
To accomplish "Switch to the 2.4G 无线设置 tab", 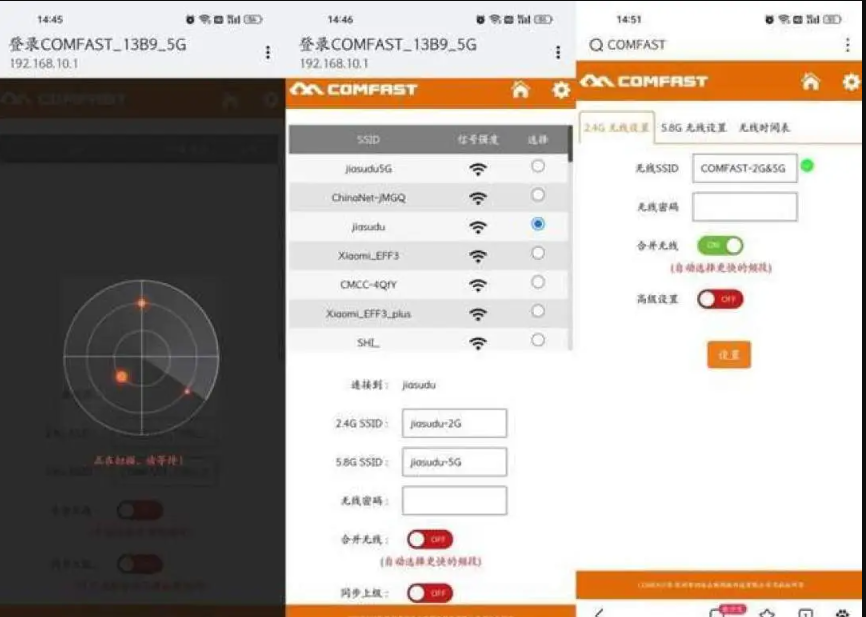I will [x=616, y=128].
